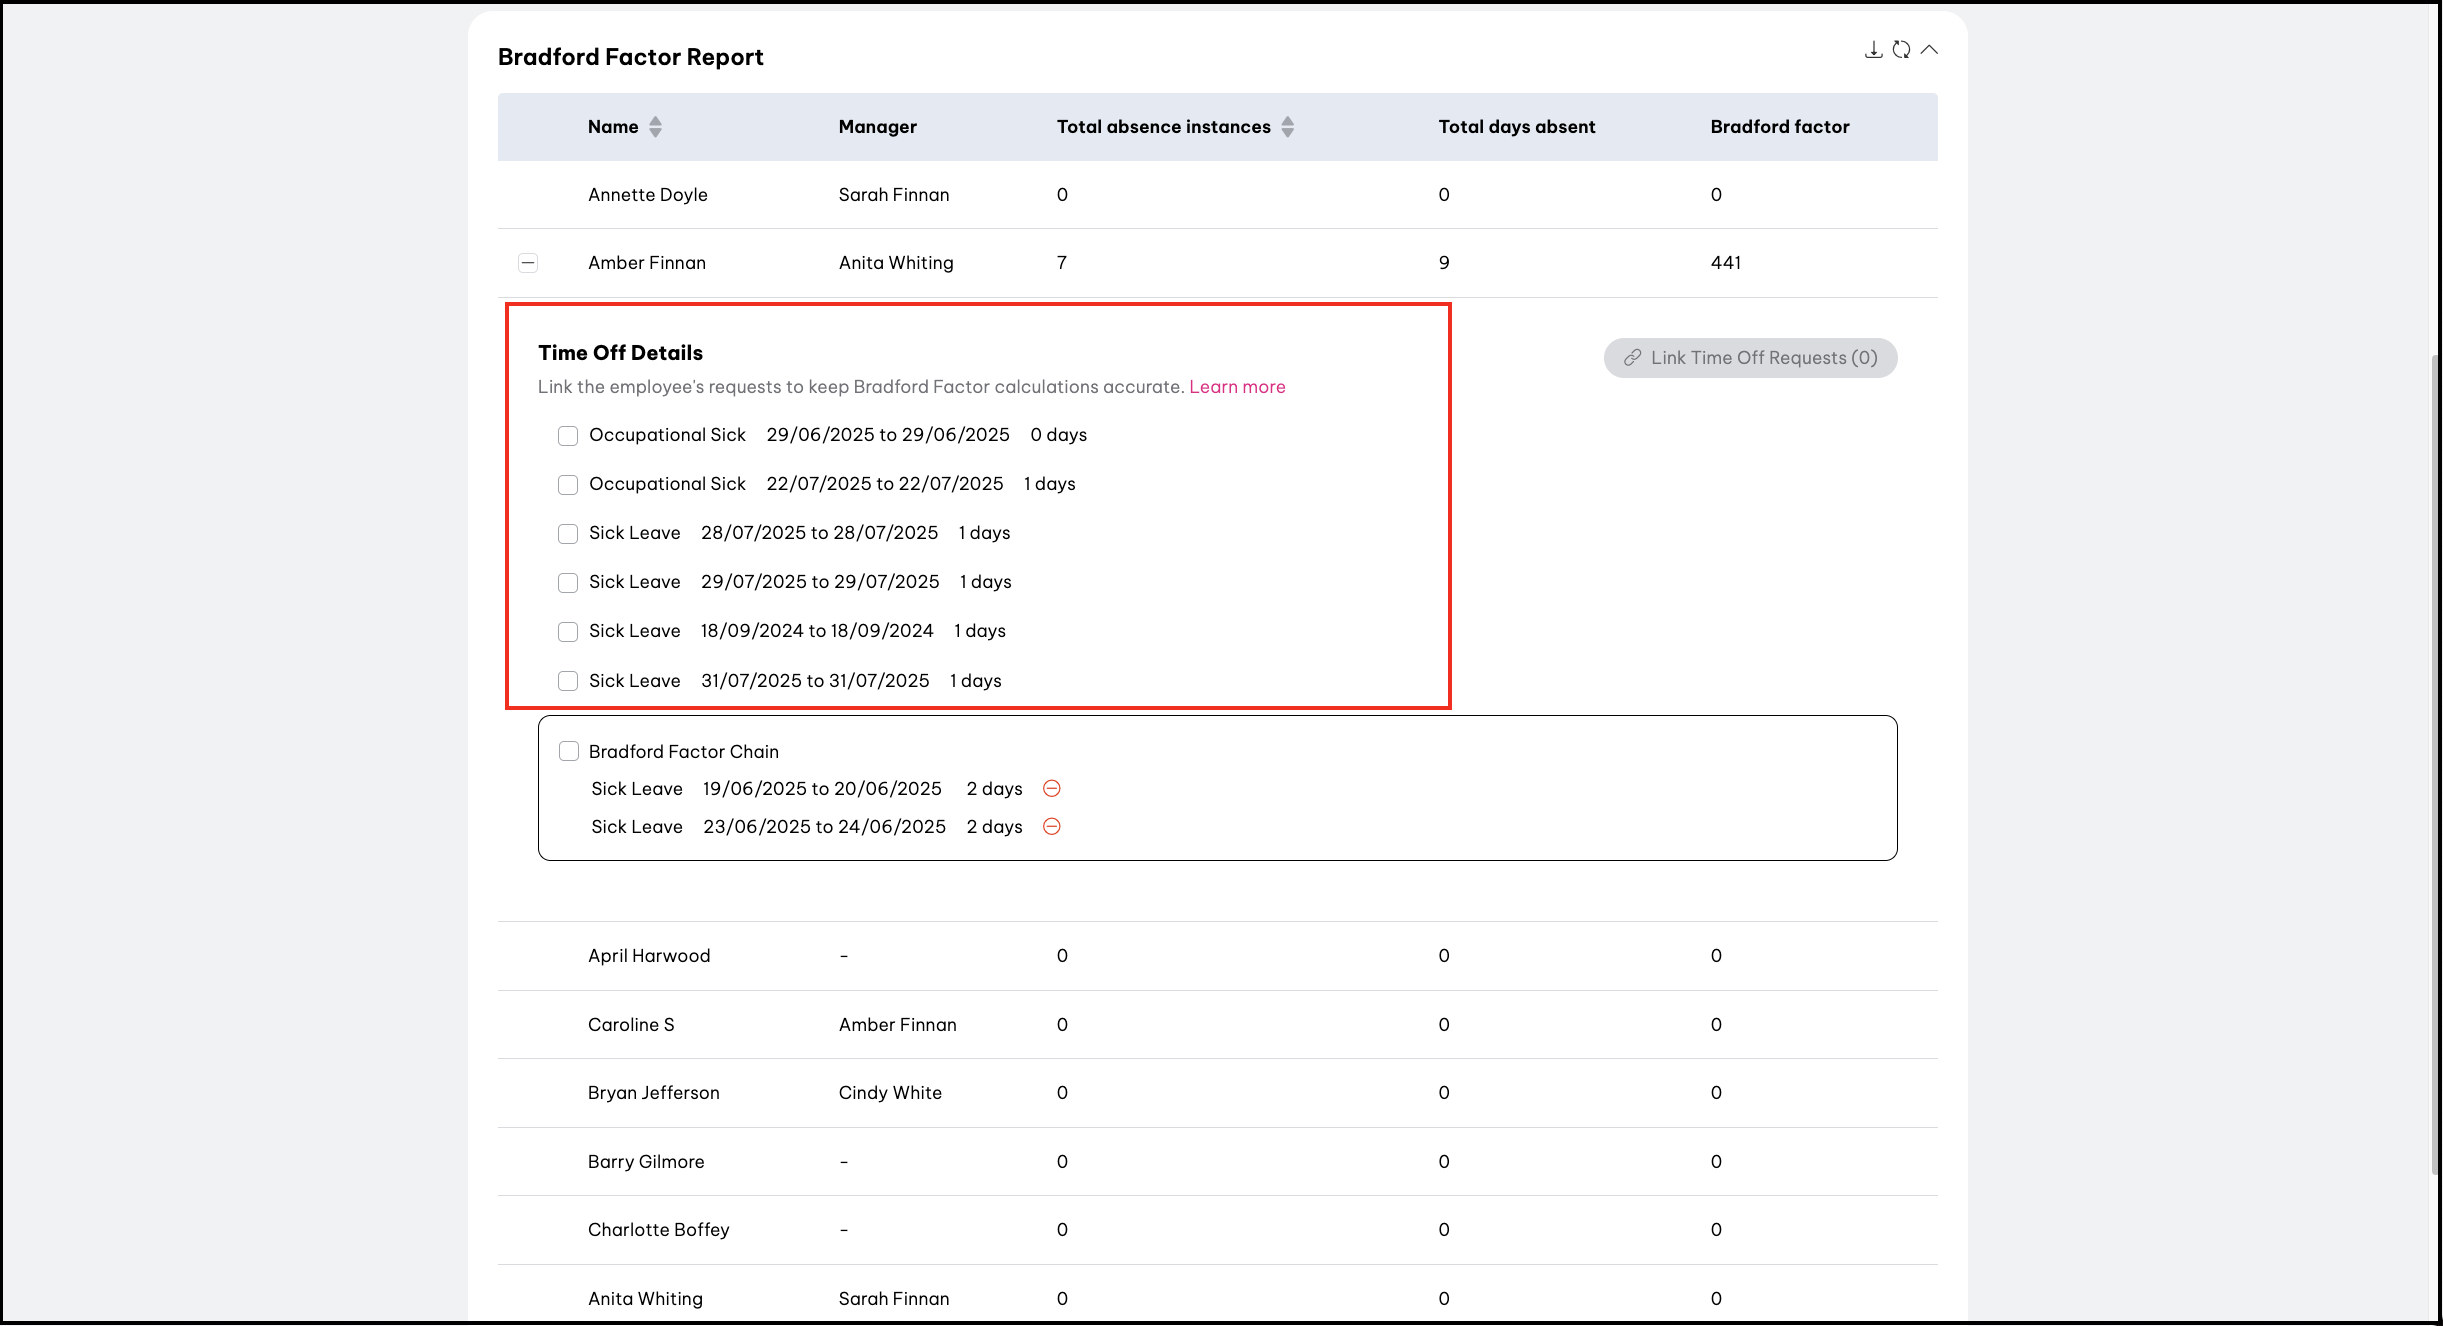Viewport: 2443px width, 1326px height.
Task: Sort by Total absence instances
Action: (x=1287, y=127)
